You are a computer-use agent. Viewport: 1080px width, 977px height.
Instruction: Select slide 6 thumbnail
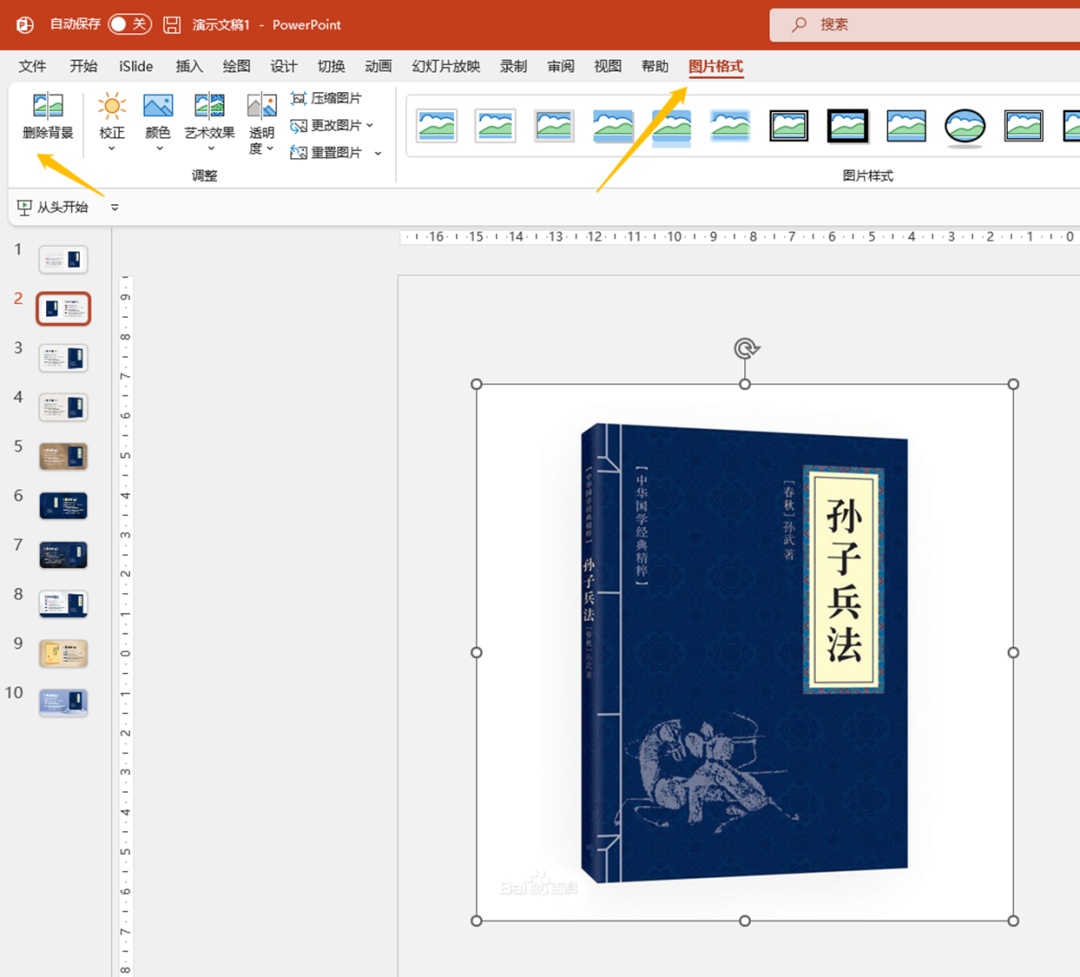click(x=63, y=506)
